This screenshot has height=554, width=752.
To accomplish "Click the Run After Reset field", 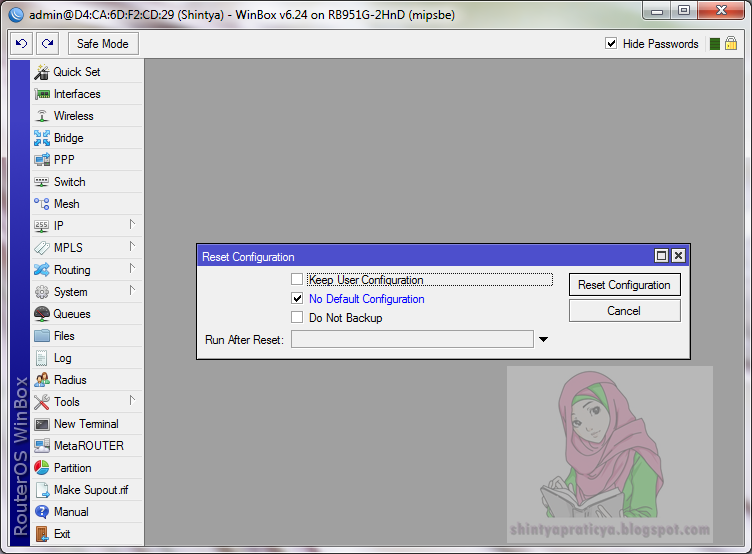I will click(x=412, y=339).
